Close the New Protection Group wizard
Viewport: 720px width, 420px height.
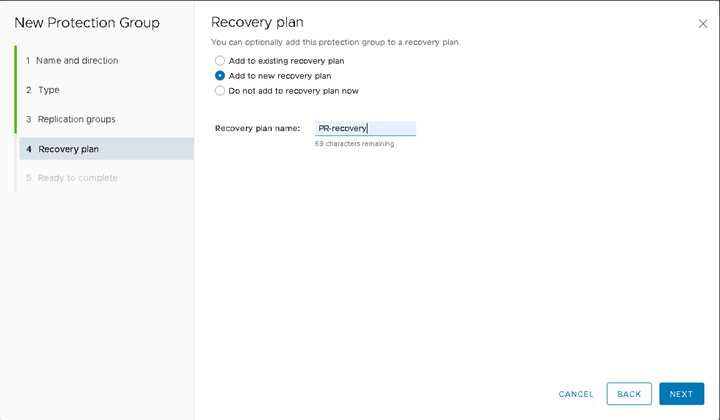tap(703, 24)
